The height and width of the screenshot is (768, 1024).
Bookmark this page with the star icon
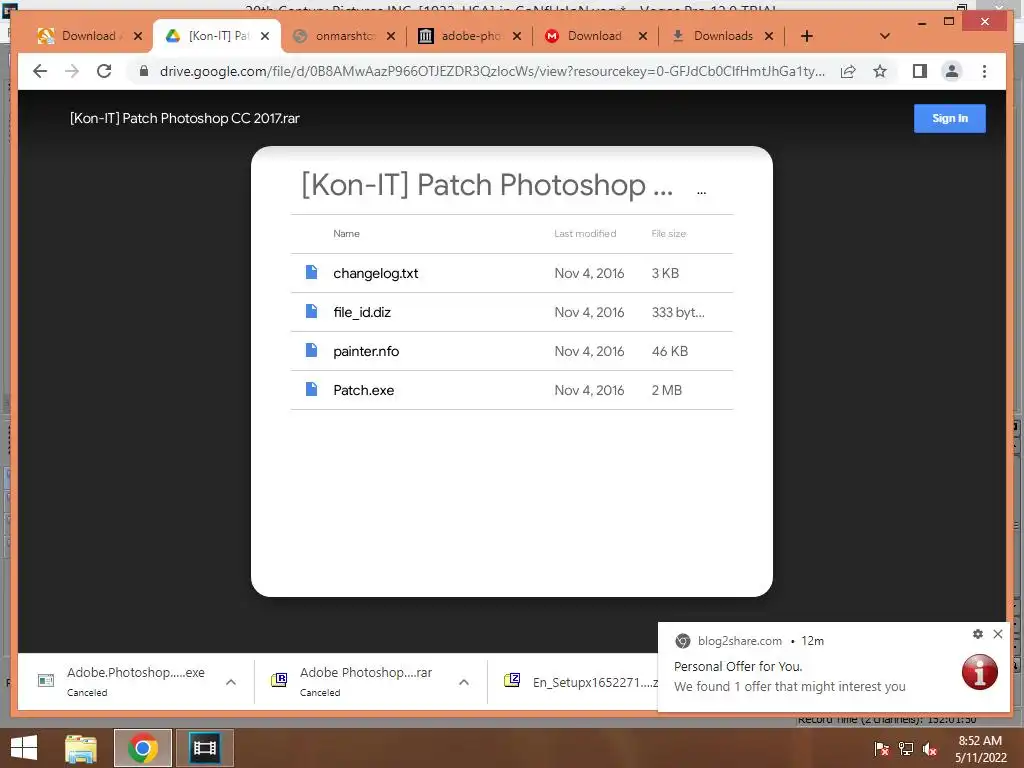pos(880,71)
